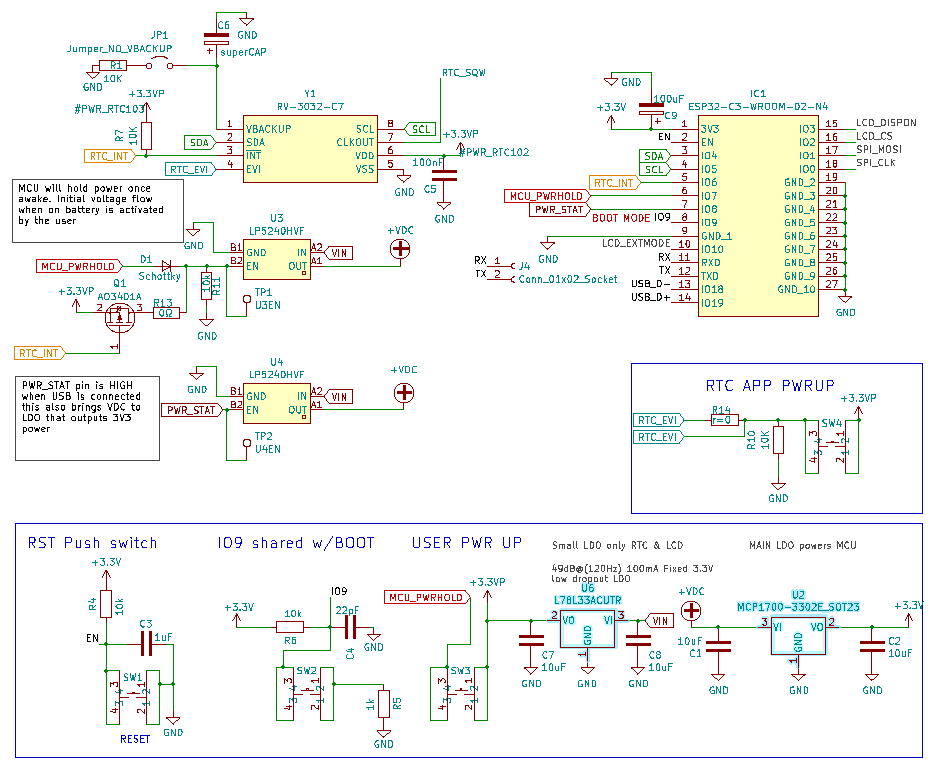Select the J4 Conn_01x02_Socket connector
The width and height of the screenshot is (931, 766).
(512, 272)
